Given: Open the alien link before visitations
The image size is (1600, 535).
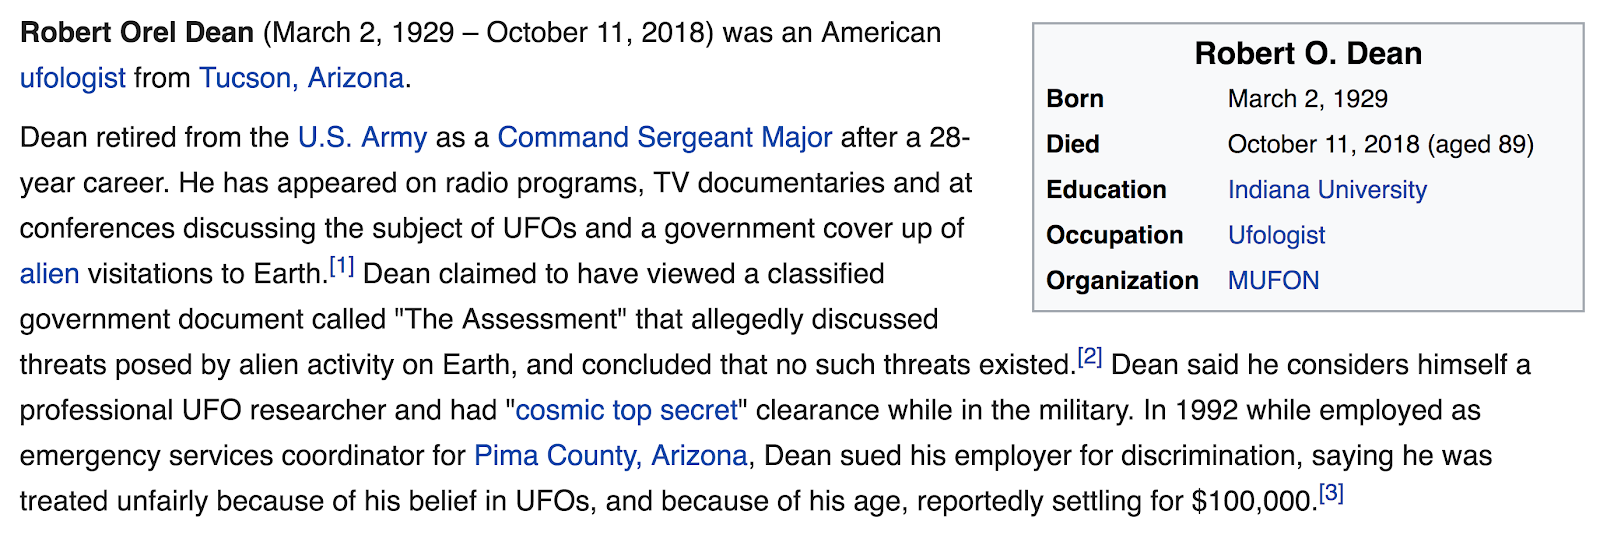Looking at the screenshot, I should tap(49, 274).
